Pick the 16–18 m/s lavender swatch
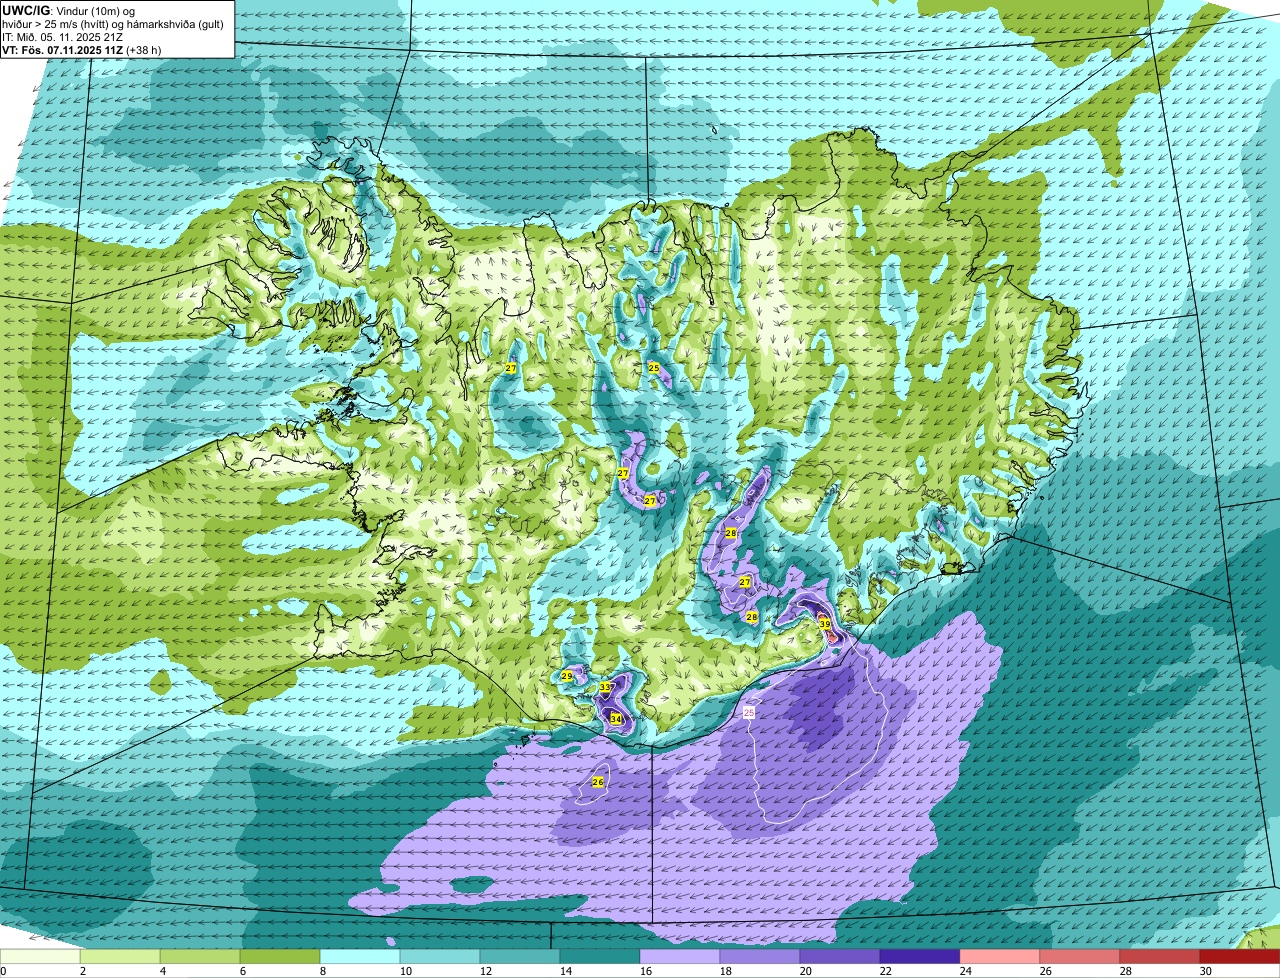1280x978 pixels. click(680, 957)
